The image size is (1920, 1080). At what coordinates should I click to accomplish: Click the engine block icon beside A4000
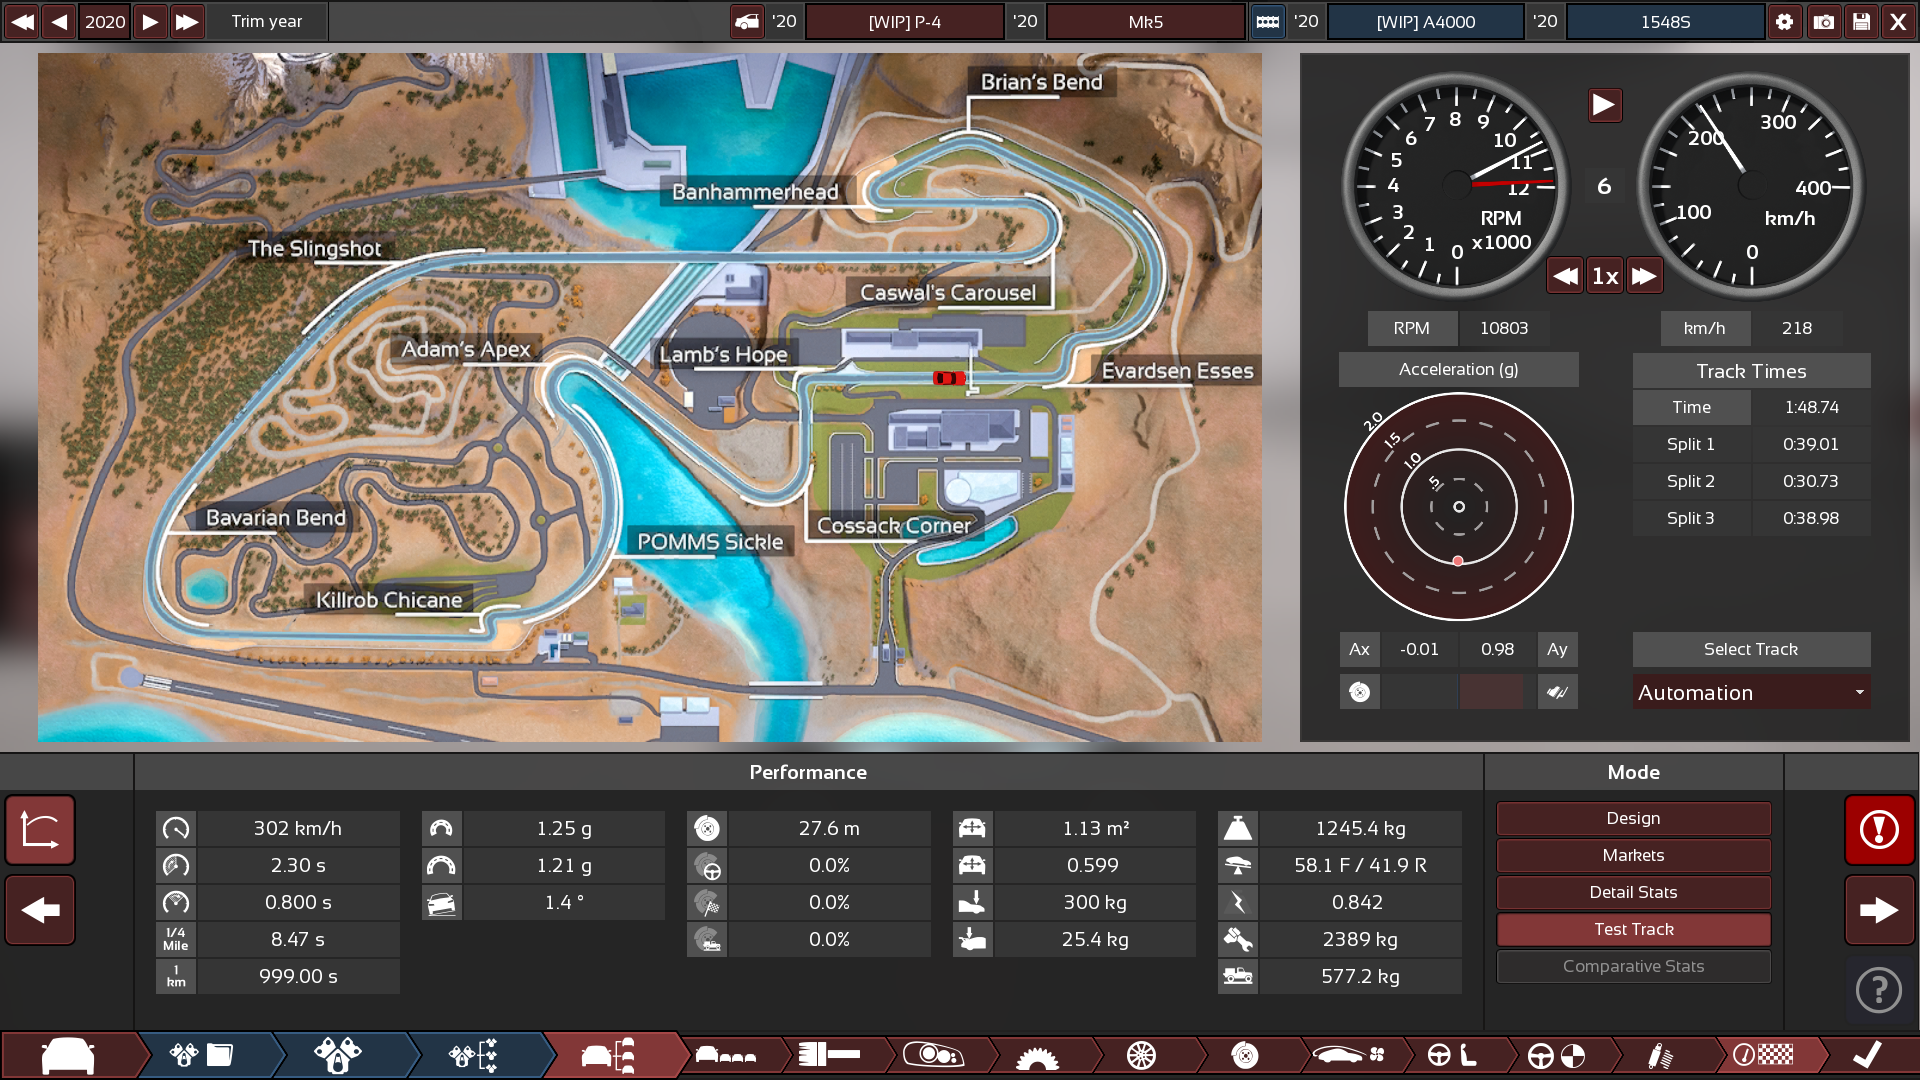coord(1267,21)
